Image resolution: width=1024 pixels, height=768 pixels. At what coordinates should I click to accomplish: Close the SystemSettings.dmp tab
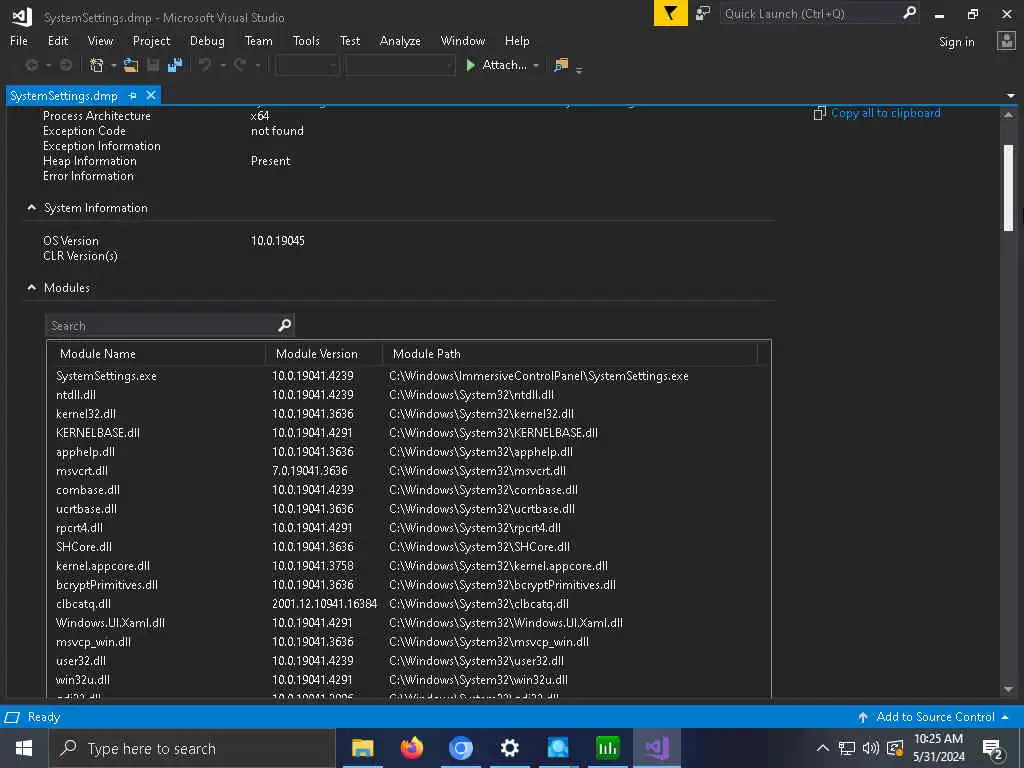[151, 95]
